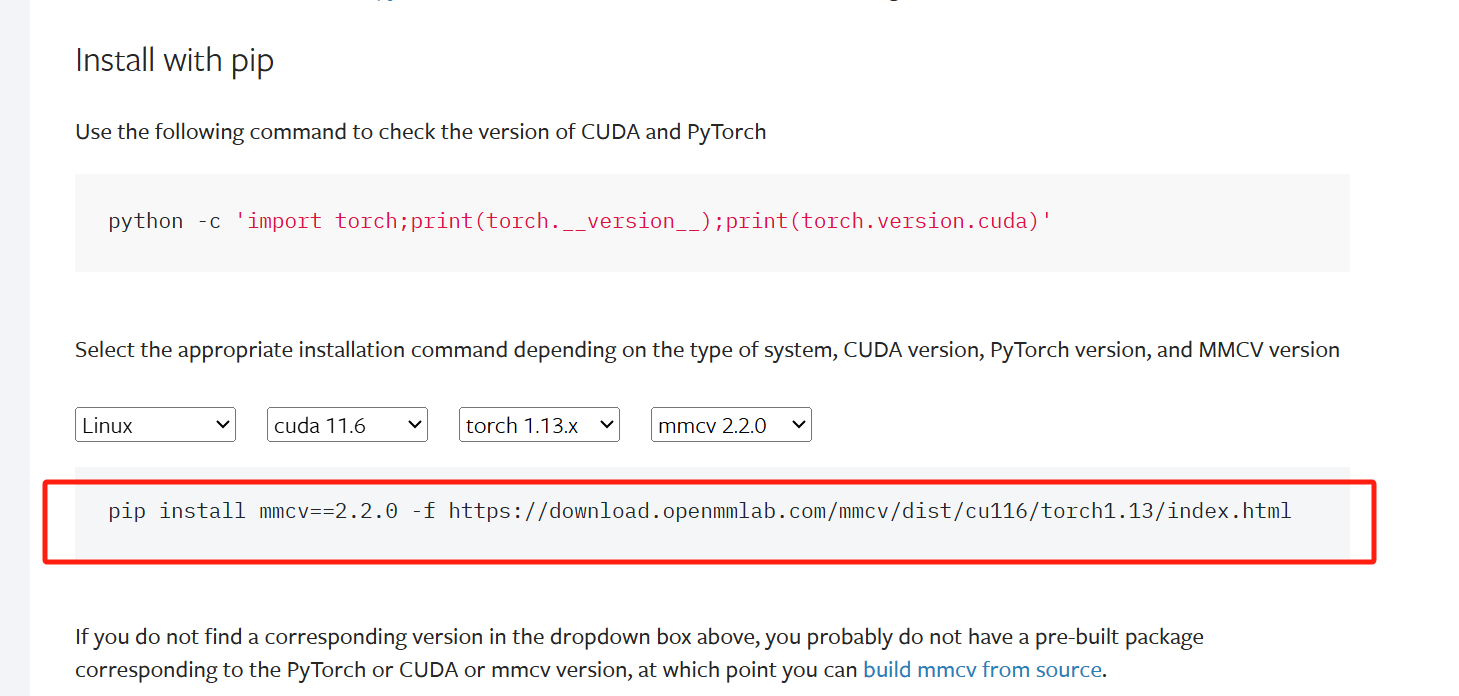This screenshot has width=1459, height=696.
Task: Select the pip install command inside the red box
Action: [x=699, y=511]
